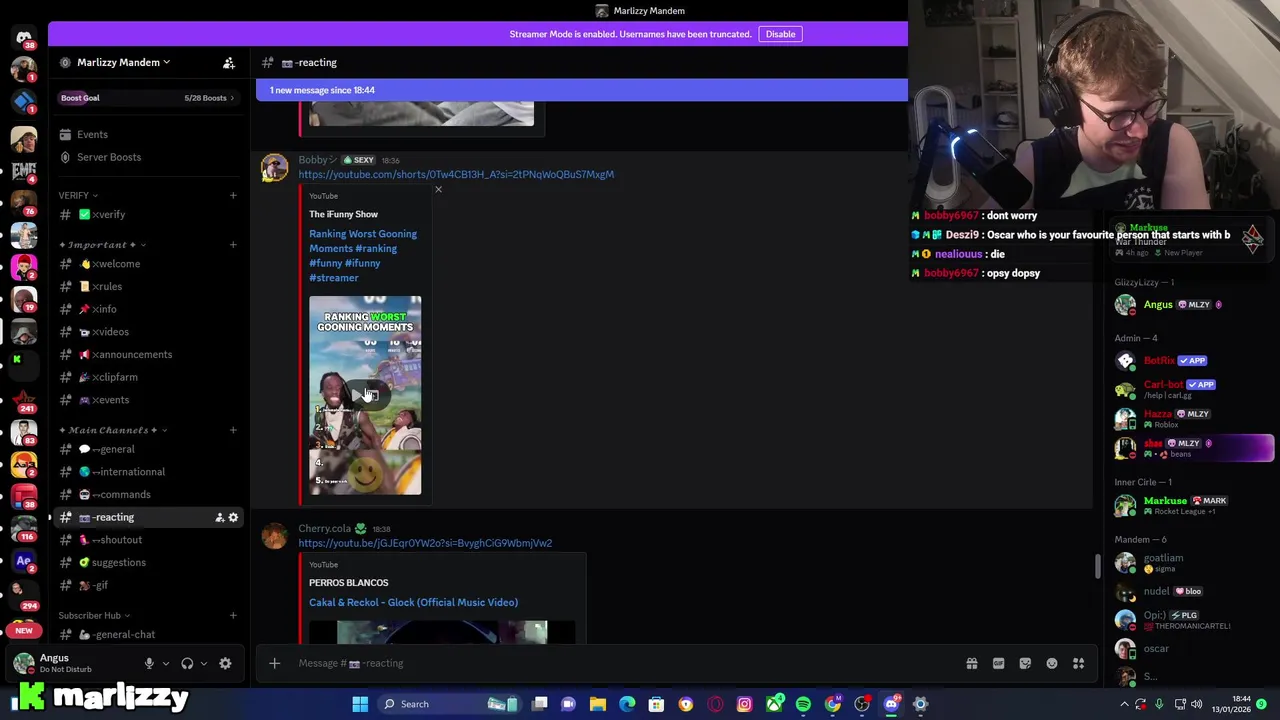Switch to the general channel

click(148, 450)
